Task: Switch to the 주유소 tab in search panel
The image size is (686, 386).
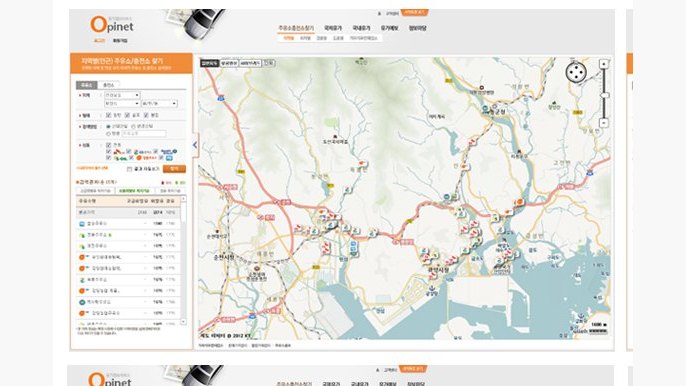Action: [x=86, y=85]
